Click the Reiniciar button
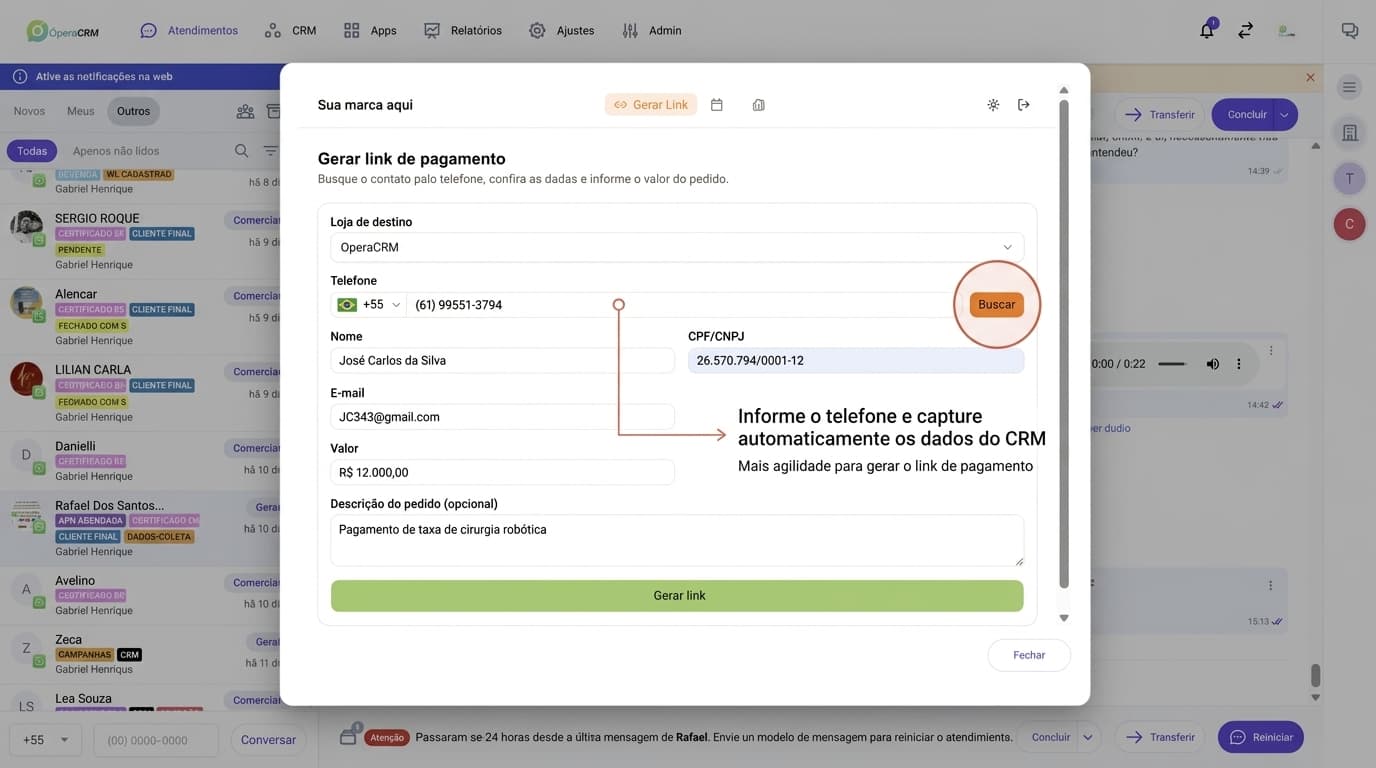Viewport: 1376px width, 768px height. click(1261, 737)
